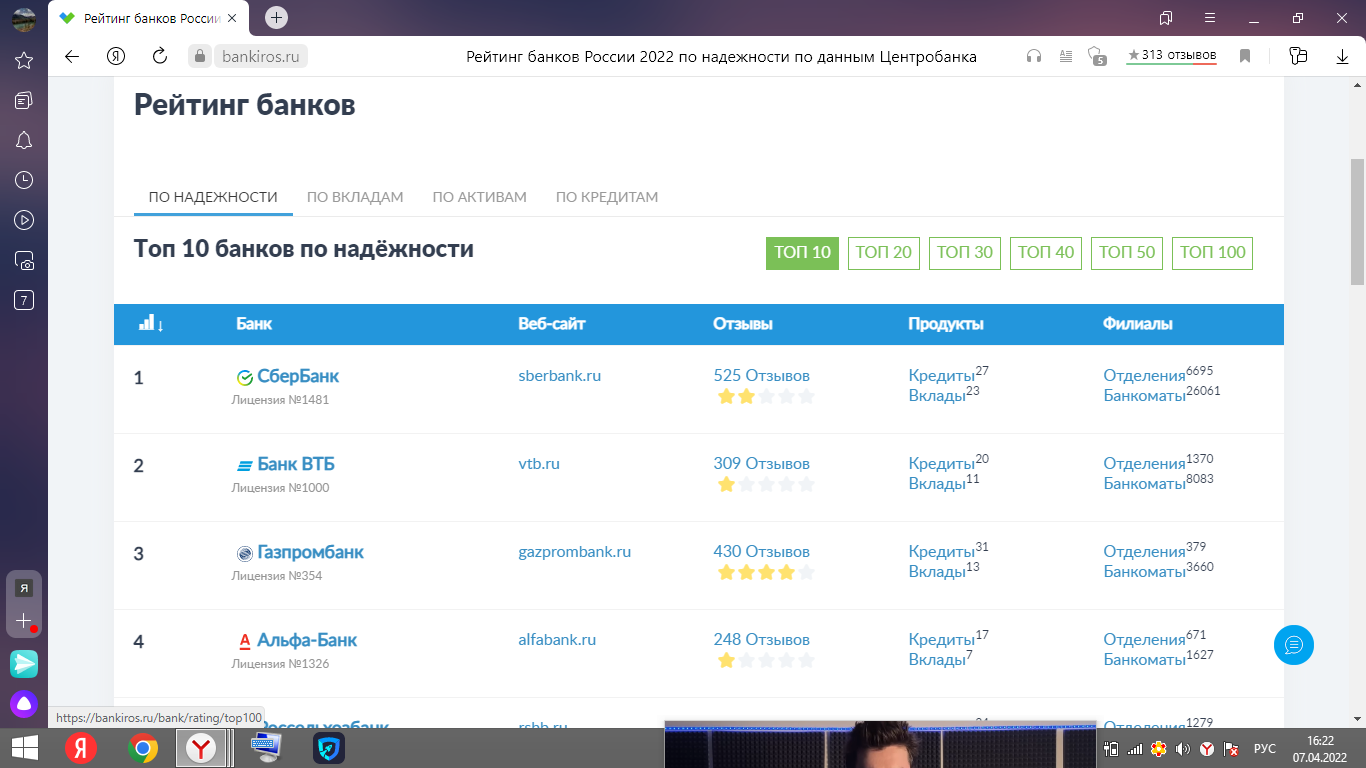Image resolution: width=1366 pixels, height=768 pixels.
Task: Switch to ПО АКТИВАМ tab
Action: (479, 197)
